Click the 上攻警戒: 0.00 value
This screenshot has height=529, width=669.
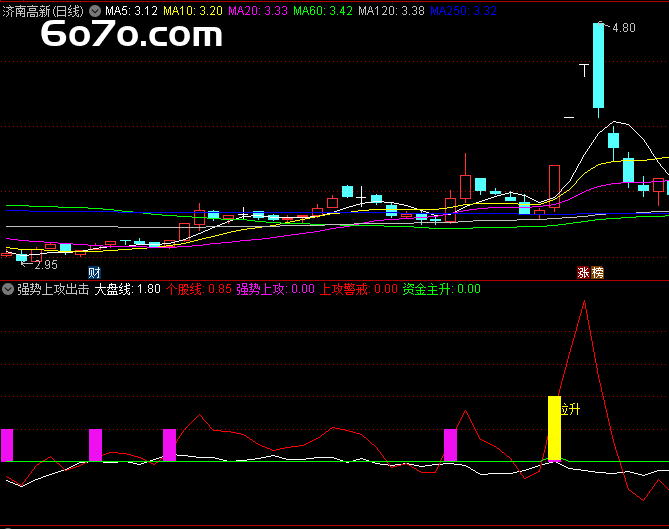359,289
